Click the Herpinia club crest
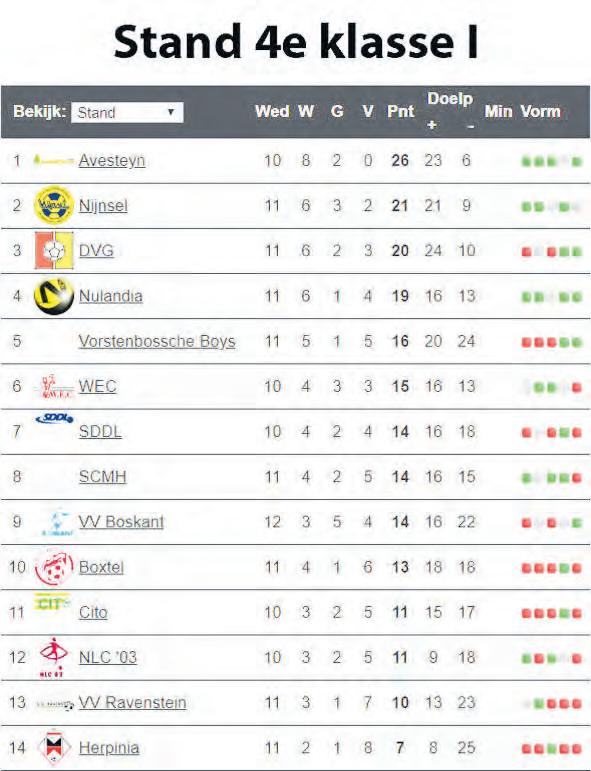 [54, 748]
